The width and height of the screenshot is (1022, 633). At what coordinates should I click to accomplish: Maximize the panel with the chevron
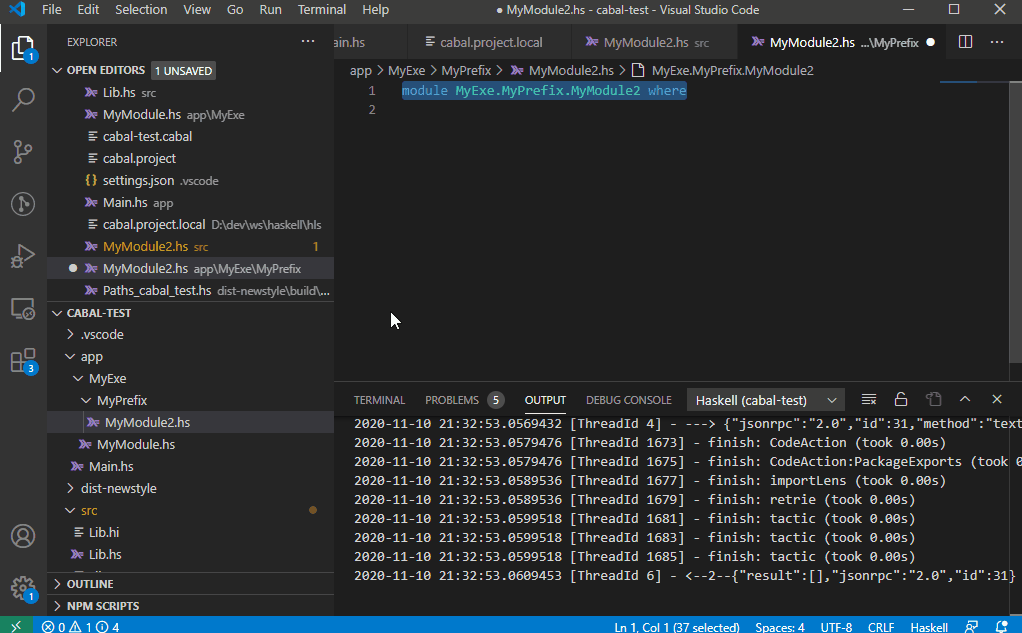click(x=965, y=398)
